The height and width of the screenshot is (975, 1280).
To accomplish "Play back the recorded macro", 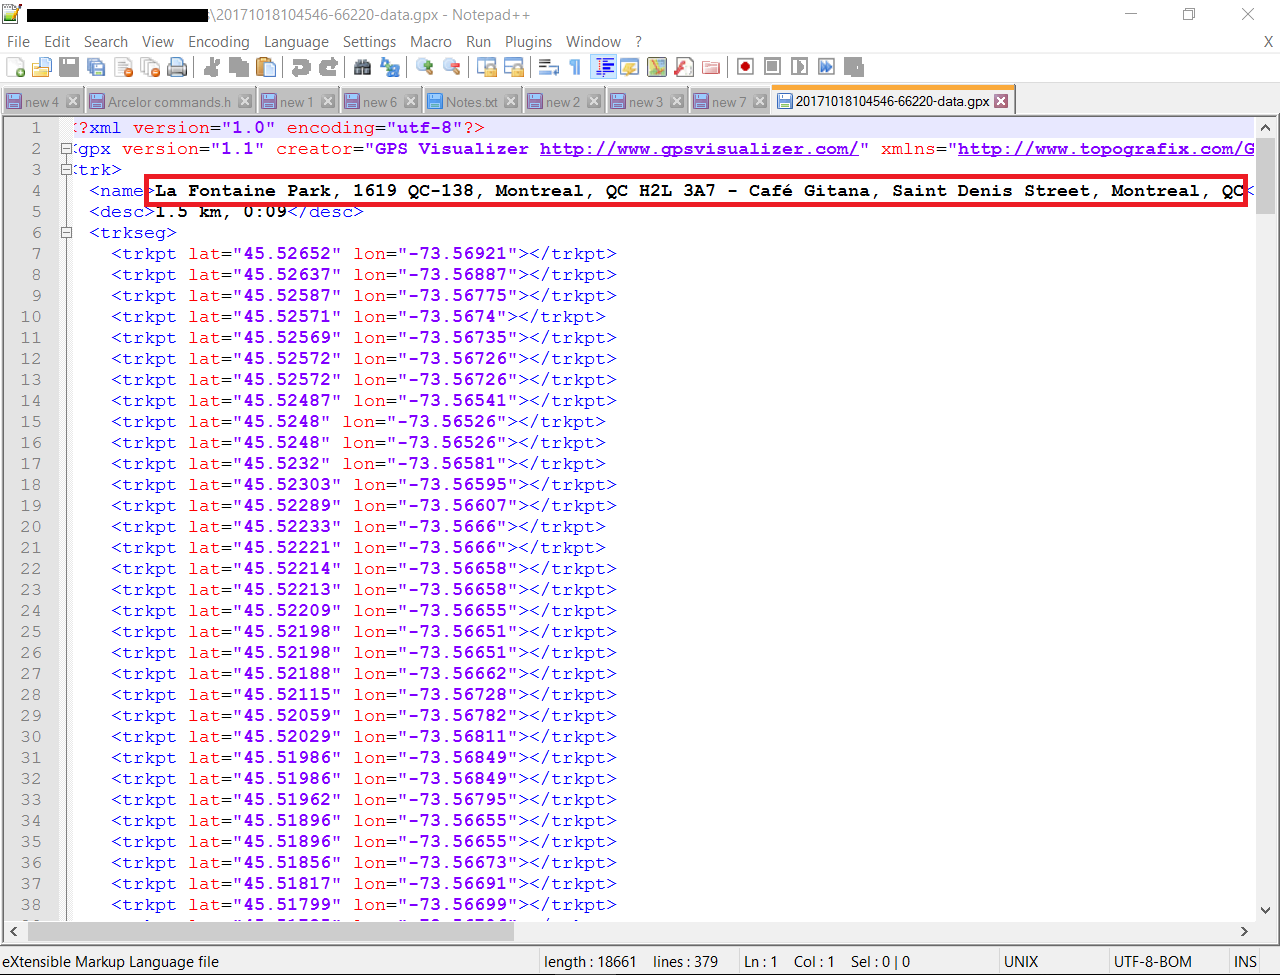I will pyautogui.click(x=799, y=67).
